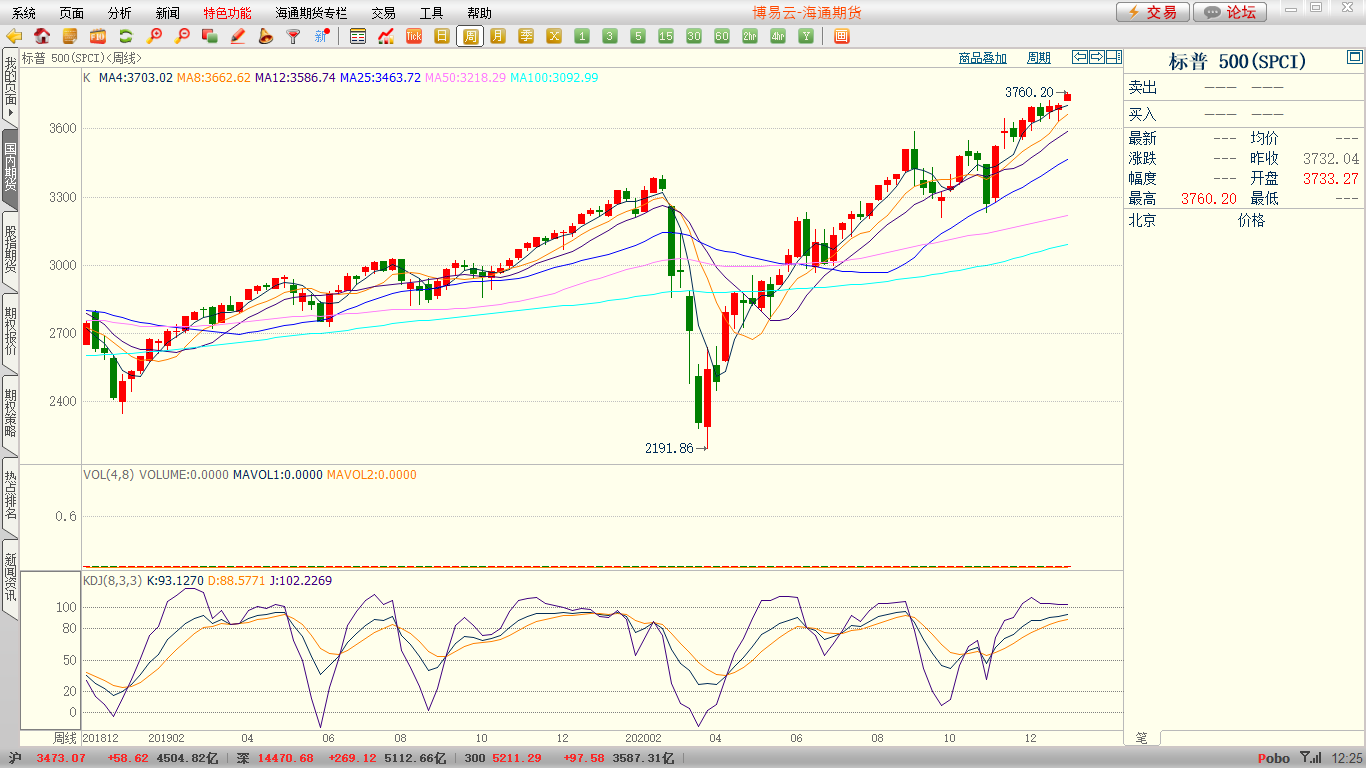The width and height of the screenshot is (1366, 768).
Task: Switch to 期权报价 sidebar tab
Action: click(10, 332)
